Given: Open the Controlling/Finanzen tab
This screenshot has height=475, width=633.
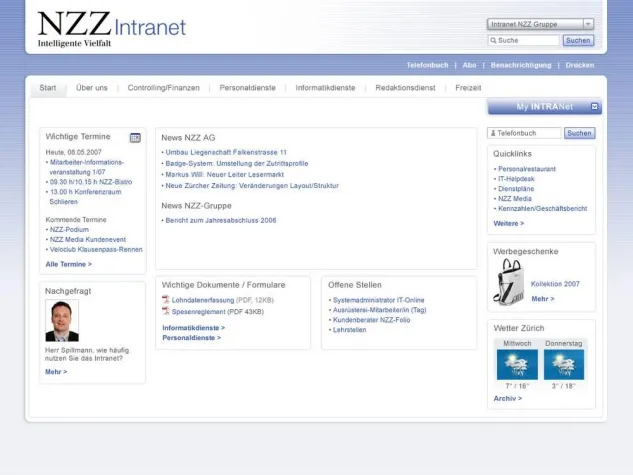Looking at the screenshot, I should (x=163, y=88).
